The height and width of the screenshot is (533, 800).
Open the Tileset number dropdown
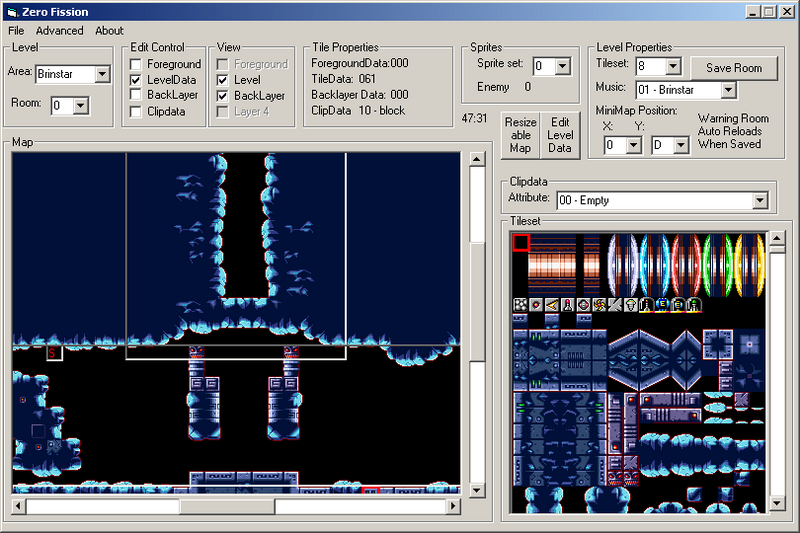[673, 66]
